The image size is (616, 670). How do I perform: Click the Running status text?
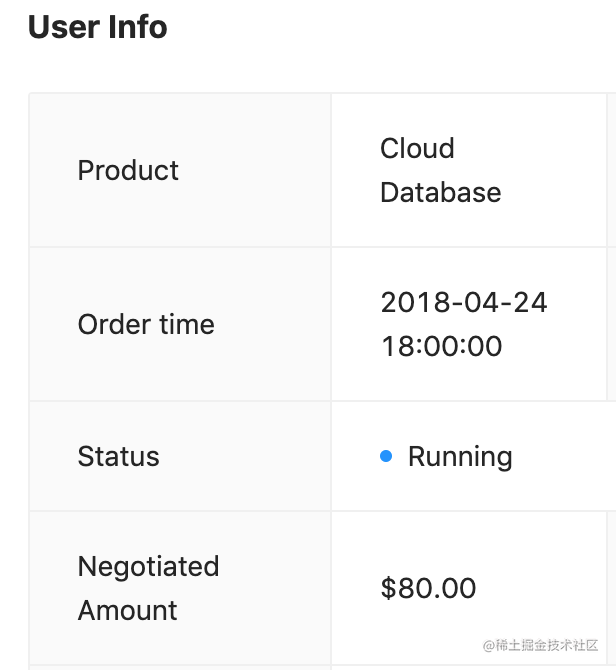click(460, 457)
